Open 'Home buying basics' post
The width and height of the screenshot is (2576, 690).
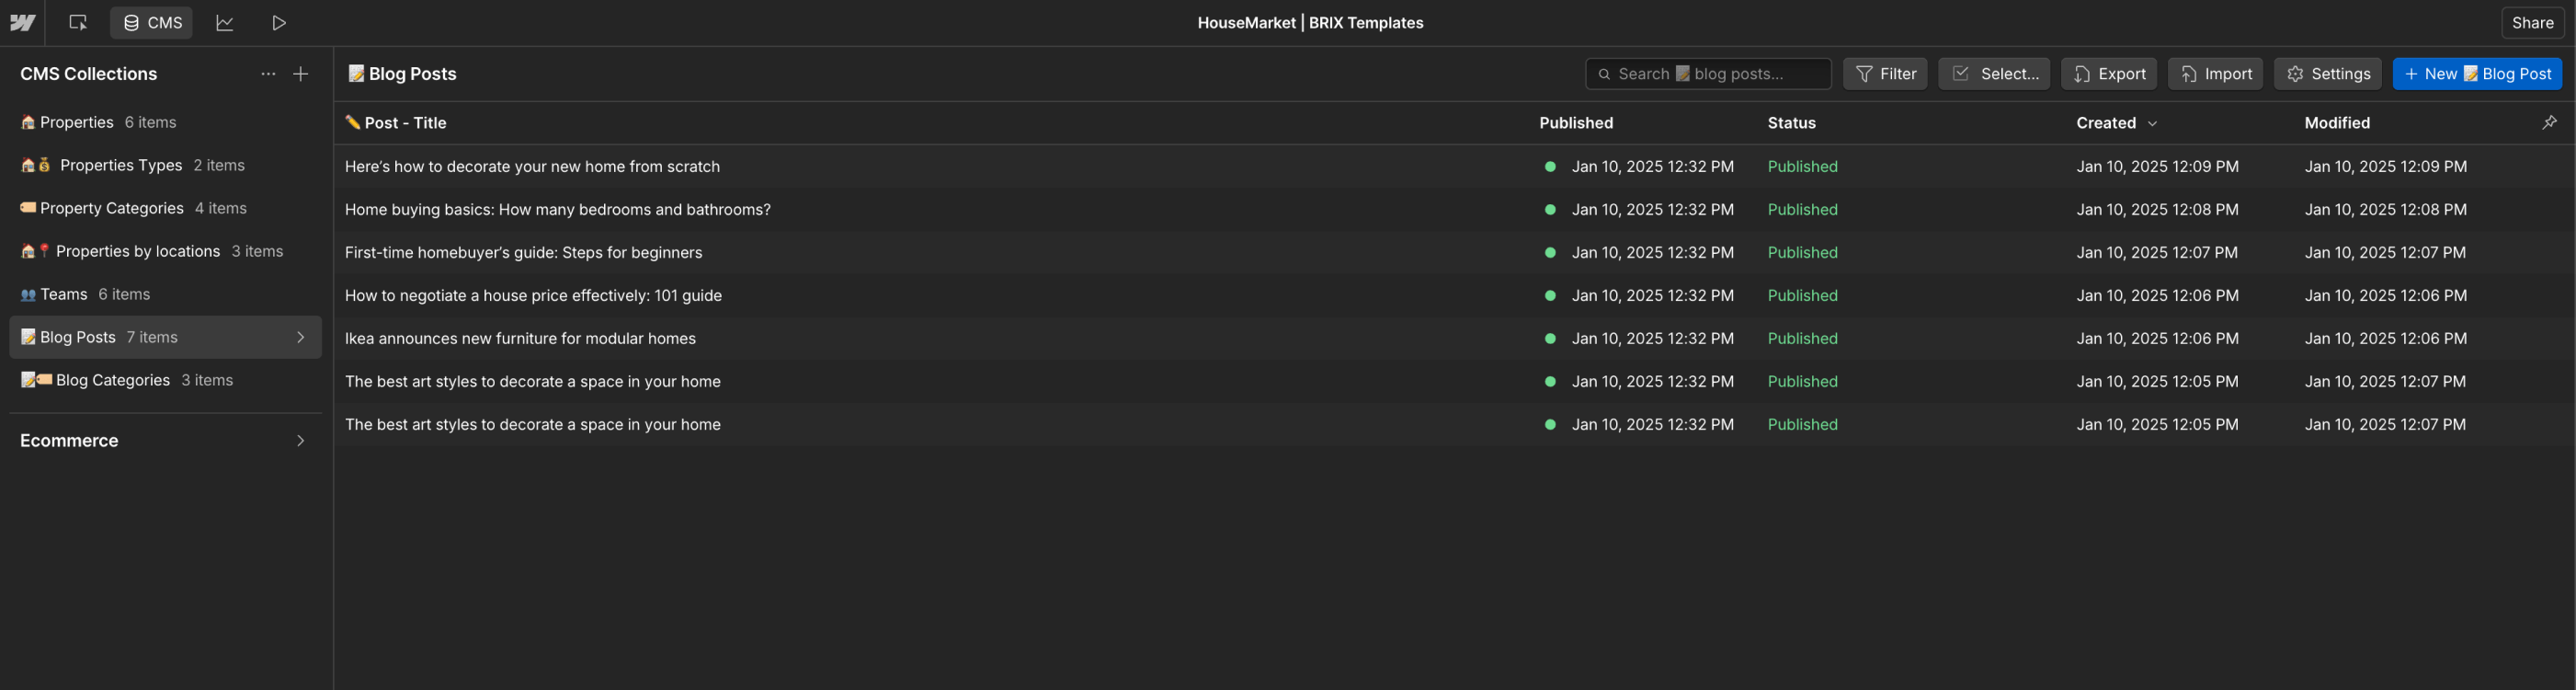[x=558, y=209]
